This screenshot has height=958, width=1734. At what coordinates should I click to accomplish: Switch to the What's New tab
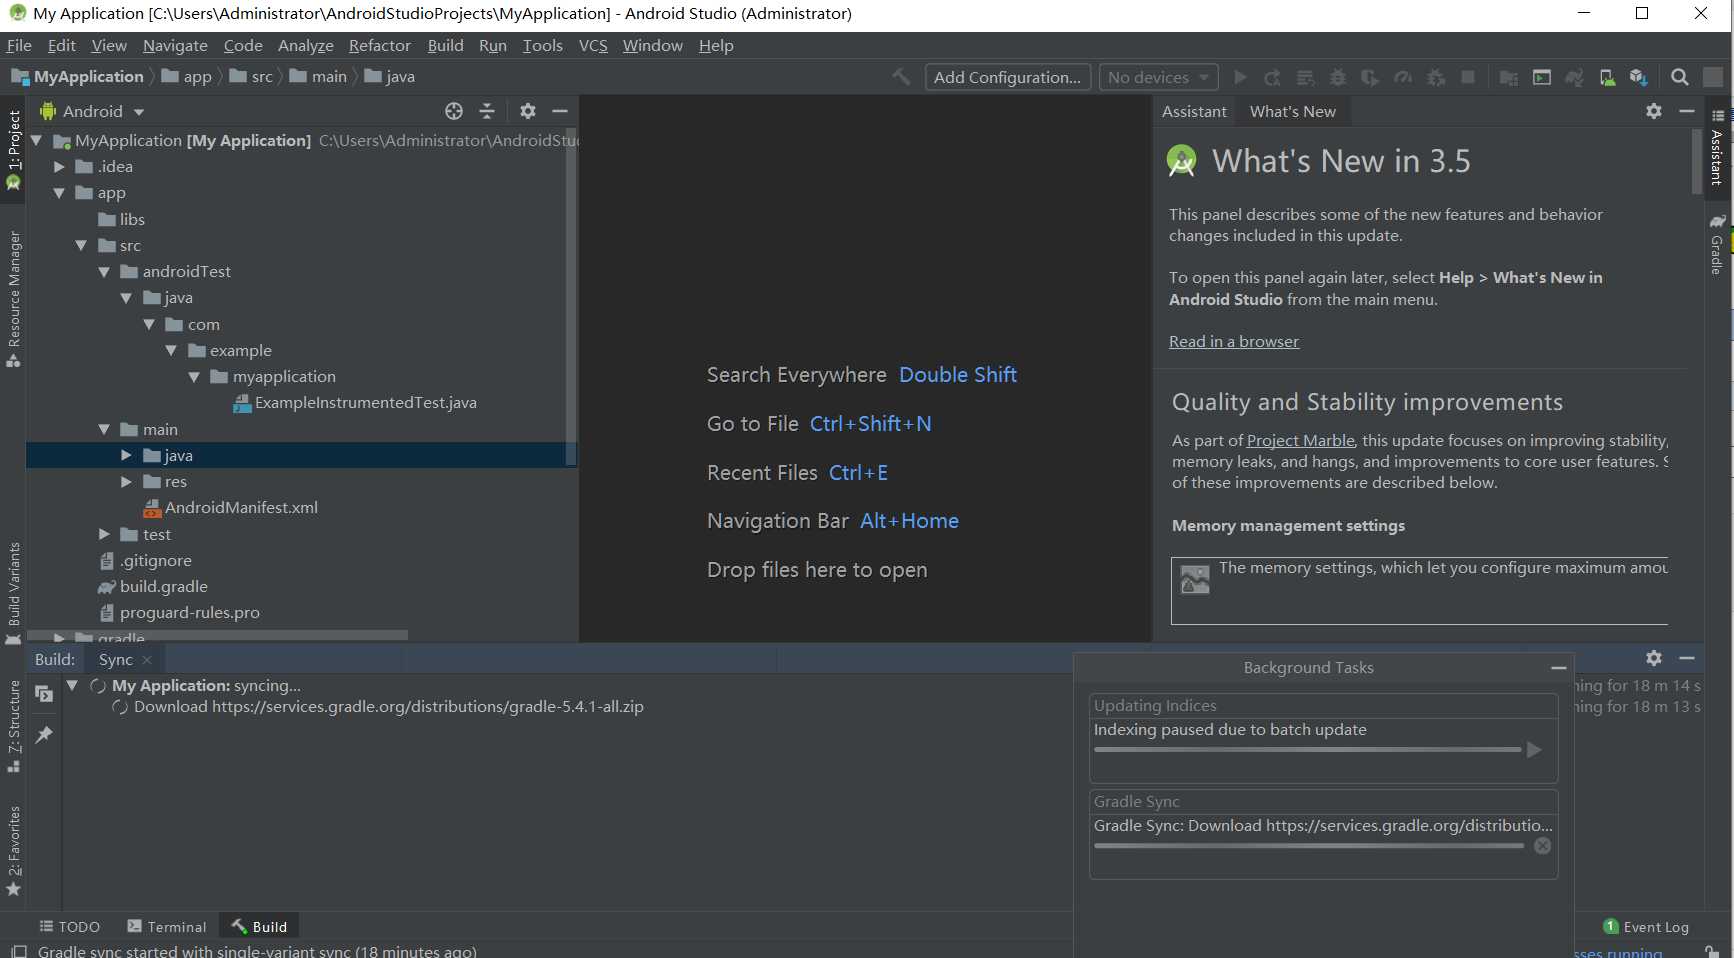(x=1292, y=112)
